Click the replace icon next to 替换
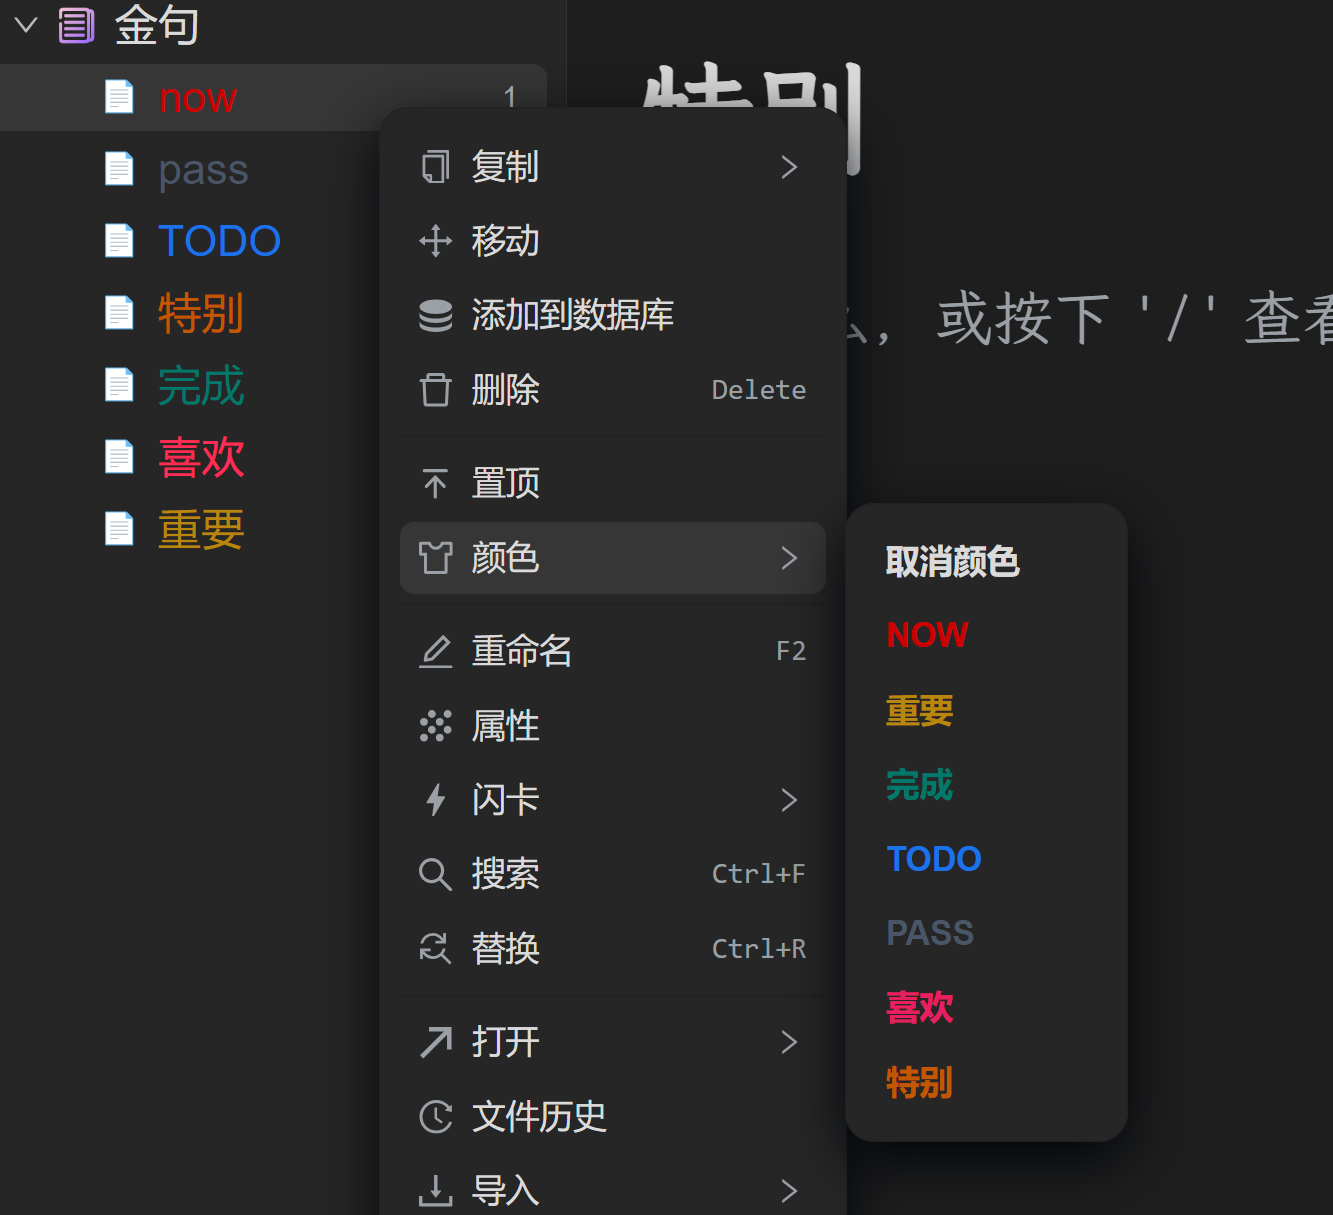The width and height of the screenshot is (1333, 1215). tap(435, 948)
